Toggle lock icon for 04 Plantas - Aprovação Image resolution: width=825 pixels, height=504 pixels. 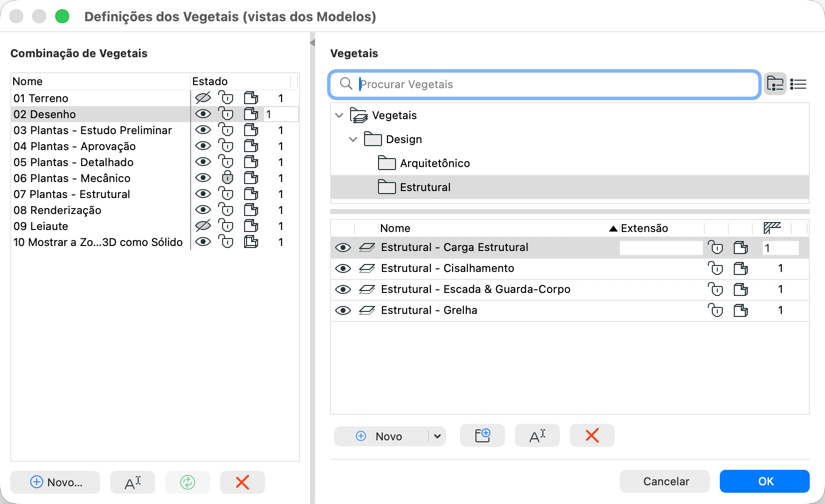point(226,146)
